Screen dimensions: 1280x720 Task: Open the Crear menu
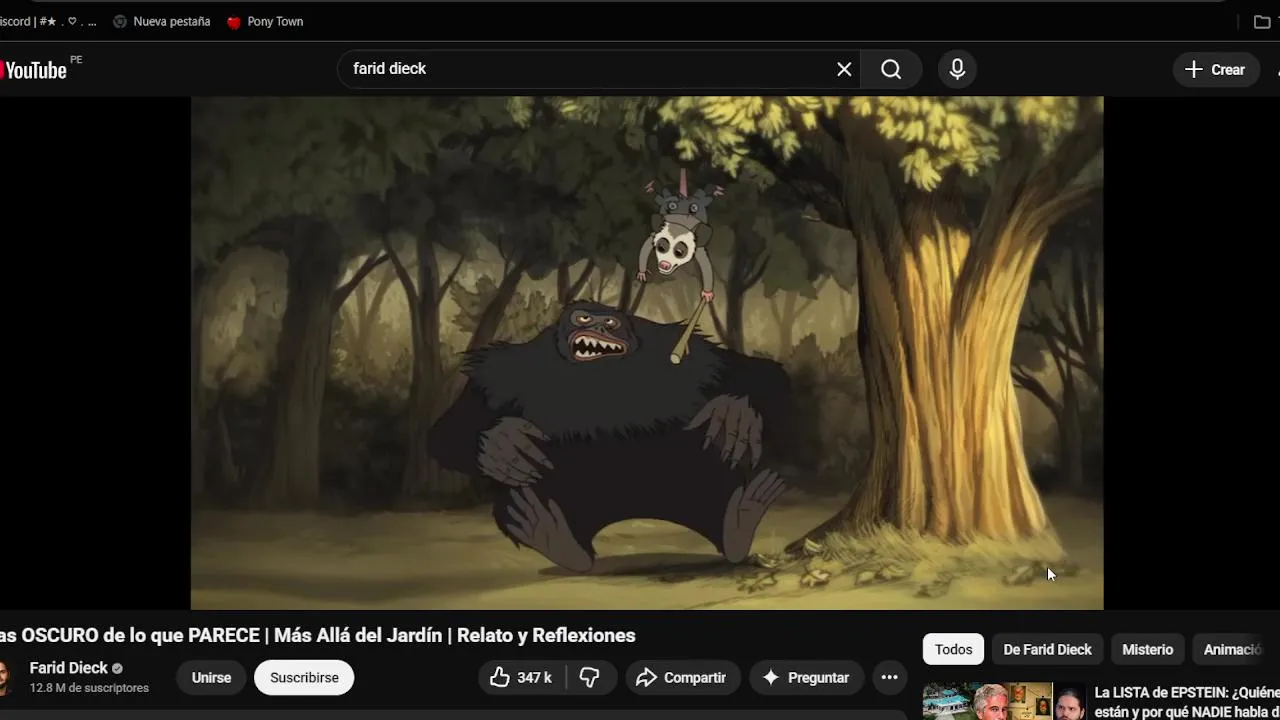point(1215,69)
